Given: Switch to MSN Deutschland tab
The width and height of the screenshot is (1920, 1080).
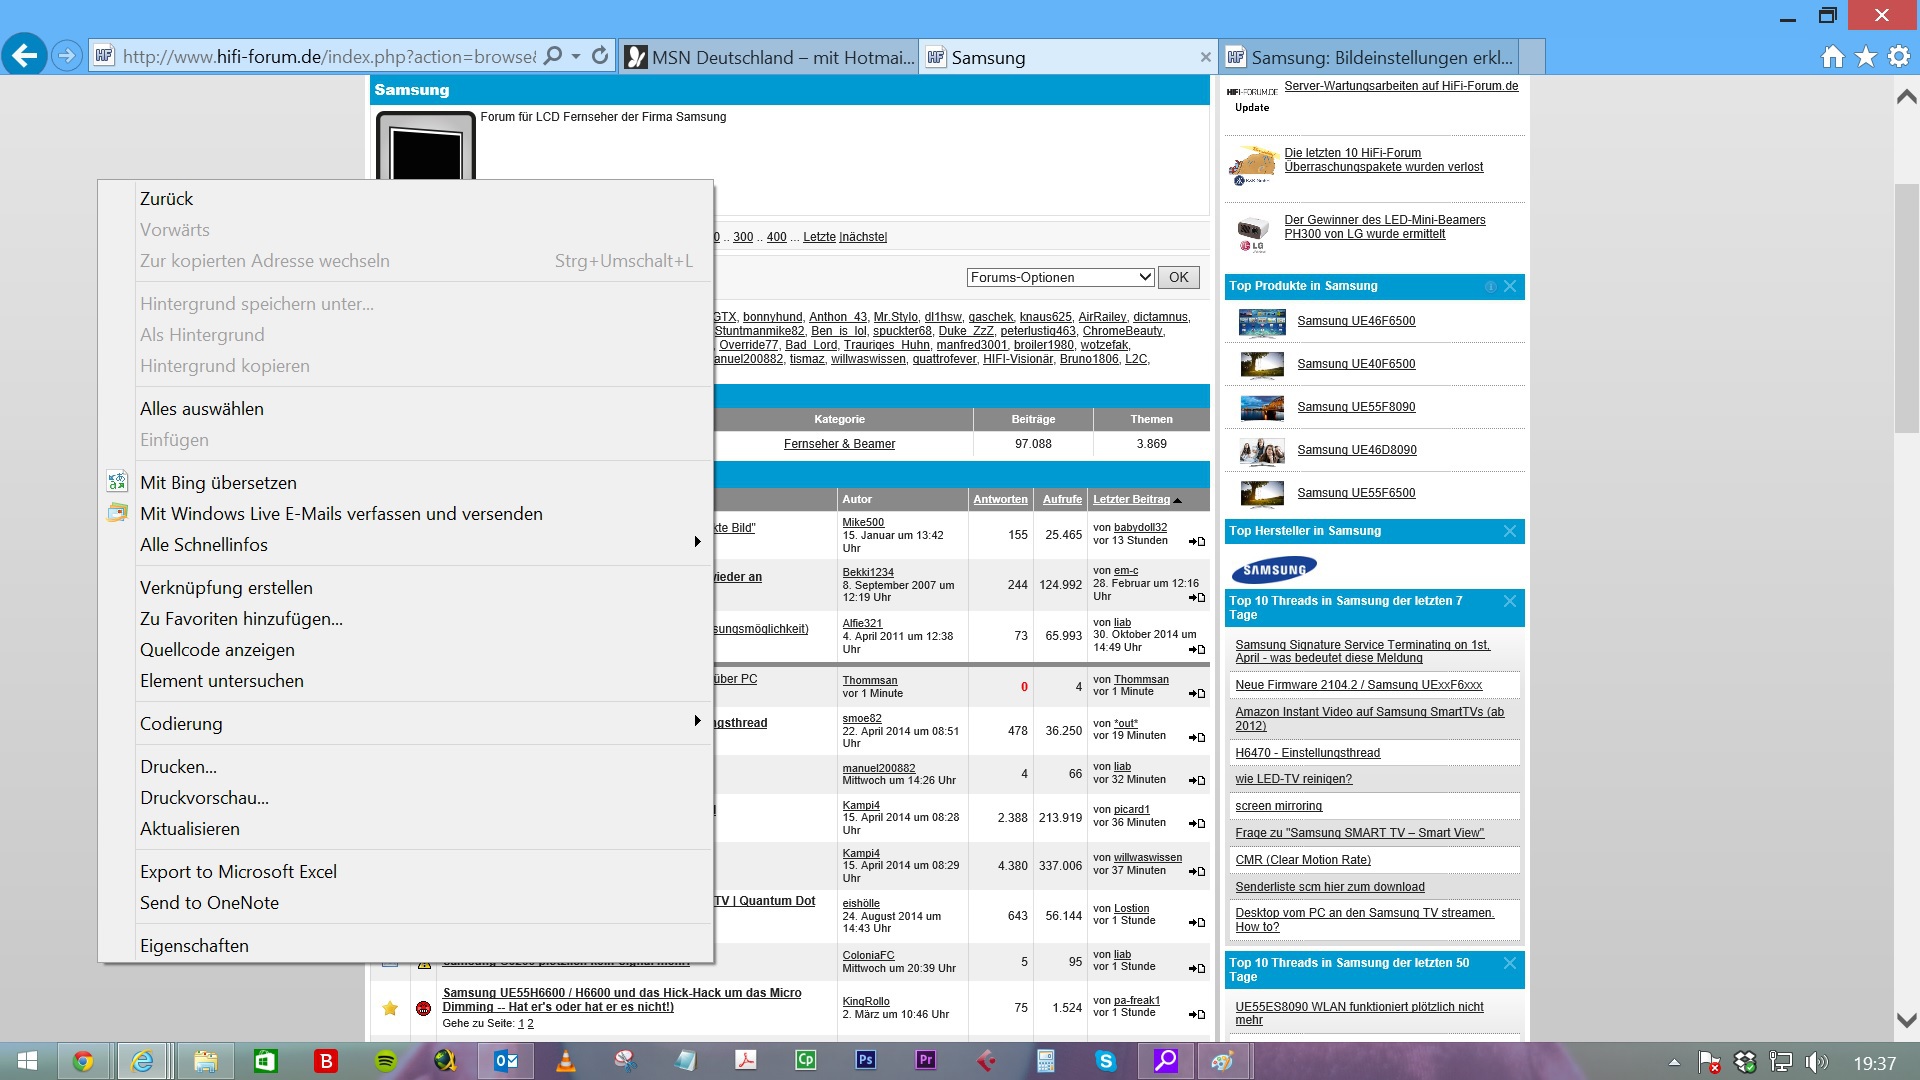Looking at the screenshot, I should (769, 57).
